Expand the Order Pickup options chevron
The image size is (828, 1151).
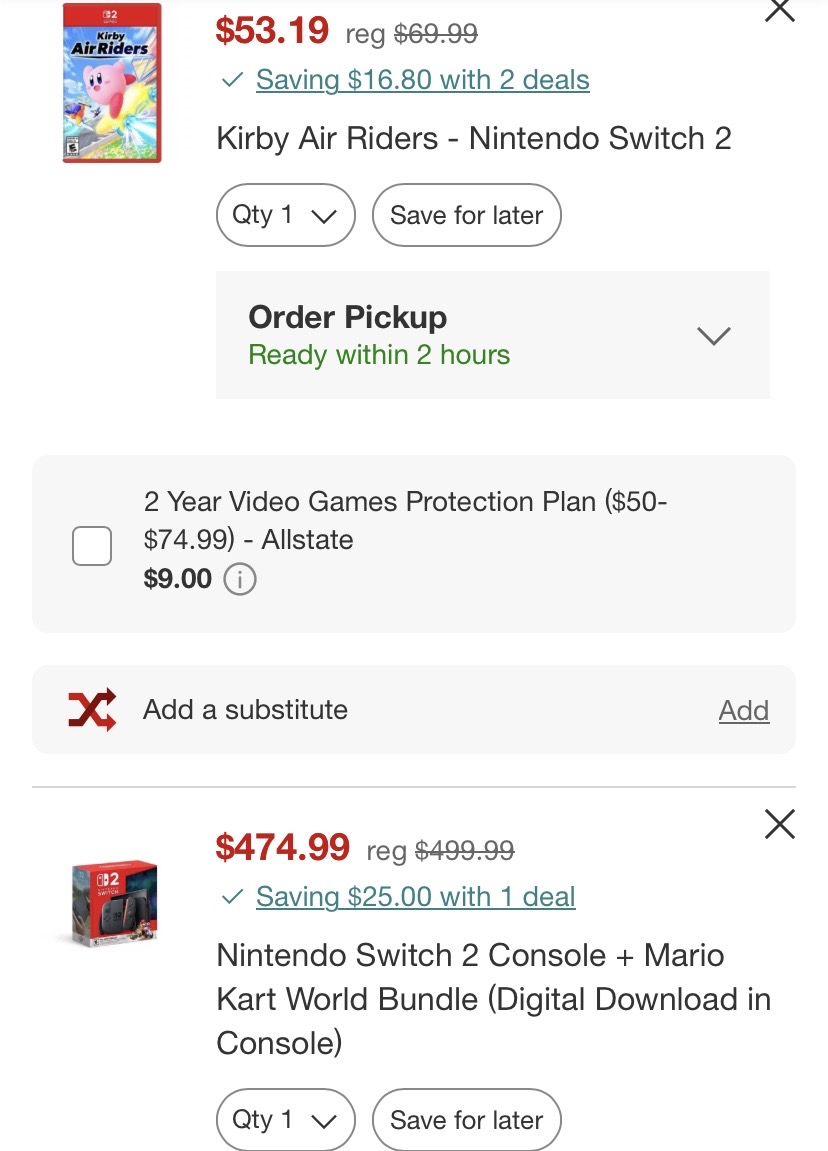click(x=714, y=335)
